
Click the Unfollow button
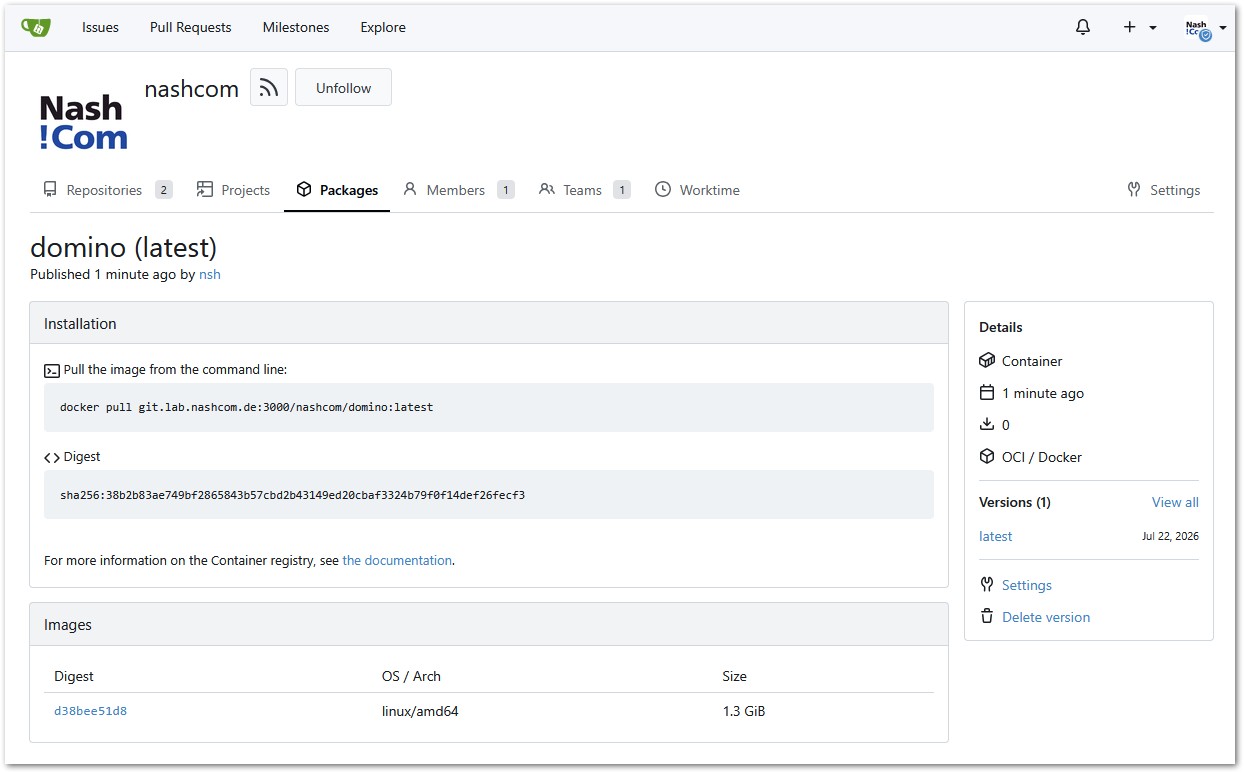coord(343,88)
